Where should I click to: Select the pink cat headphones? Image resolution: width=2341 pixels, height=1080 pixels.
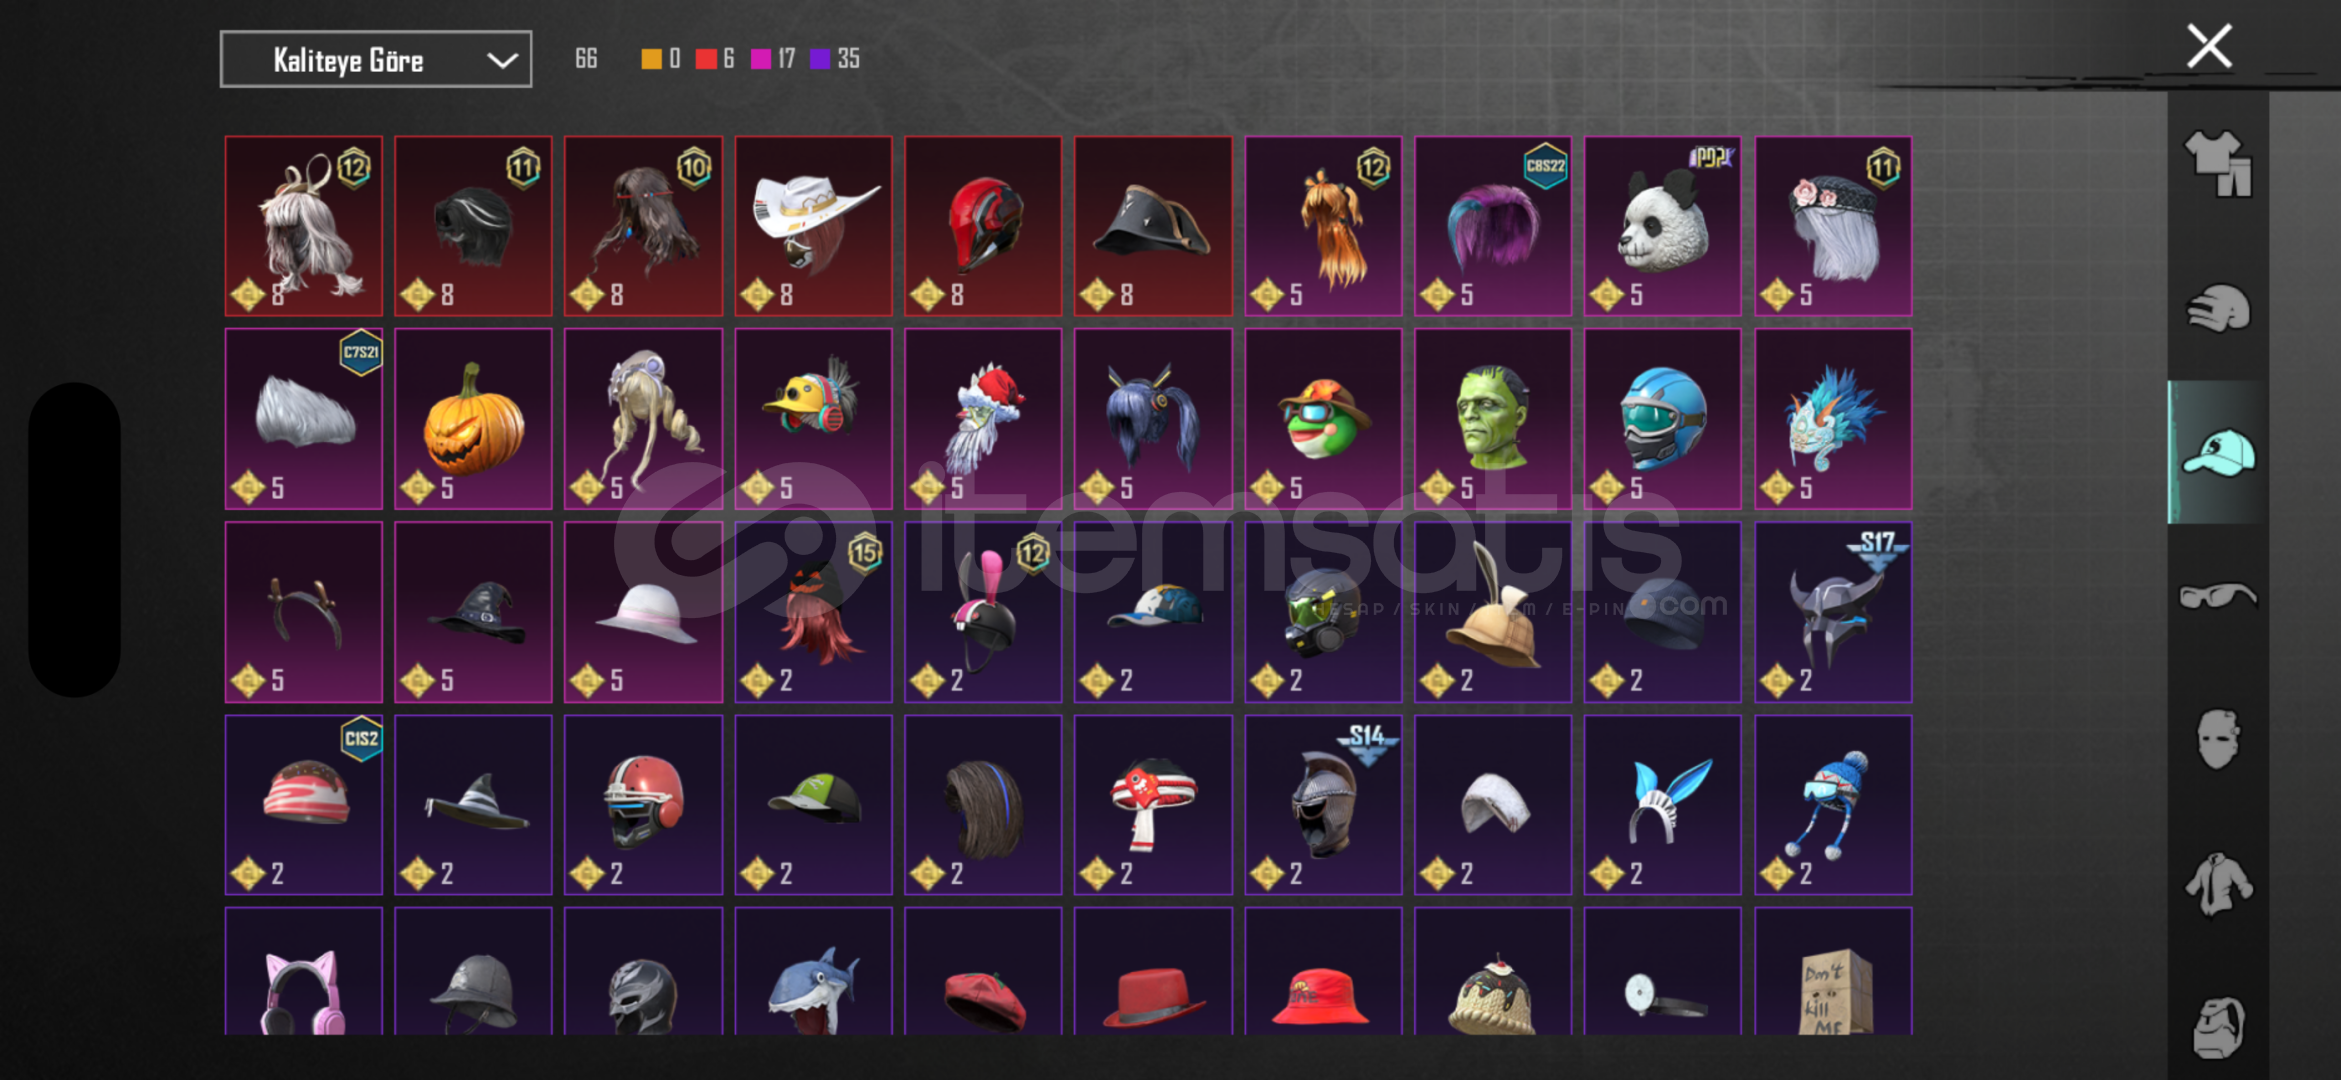[304, 972]
